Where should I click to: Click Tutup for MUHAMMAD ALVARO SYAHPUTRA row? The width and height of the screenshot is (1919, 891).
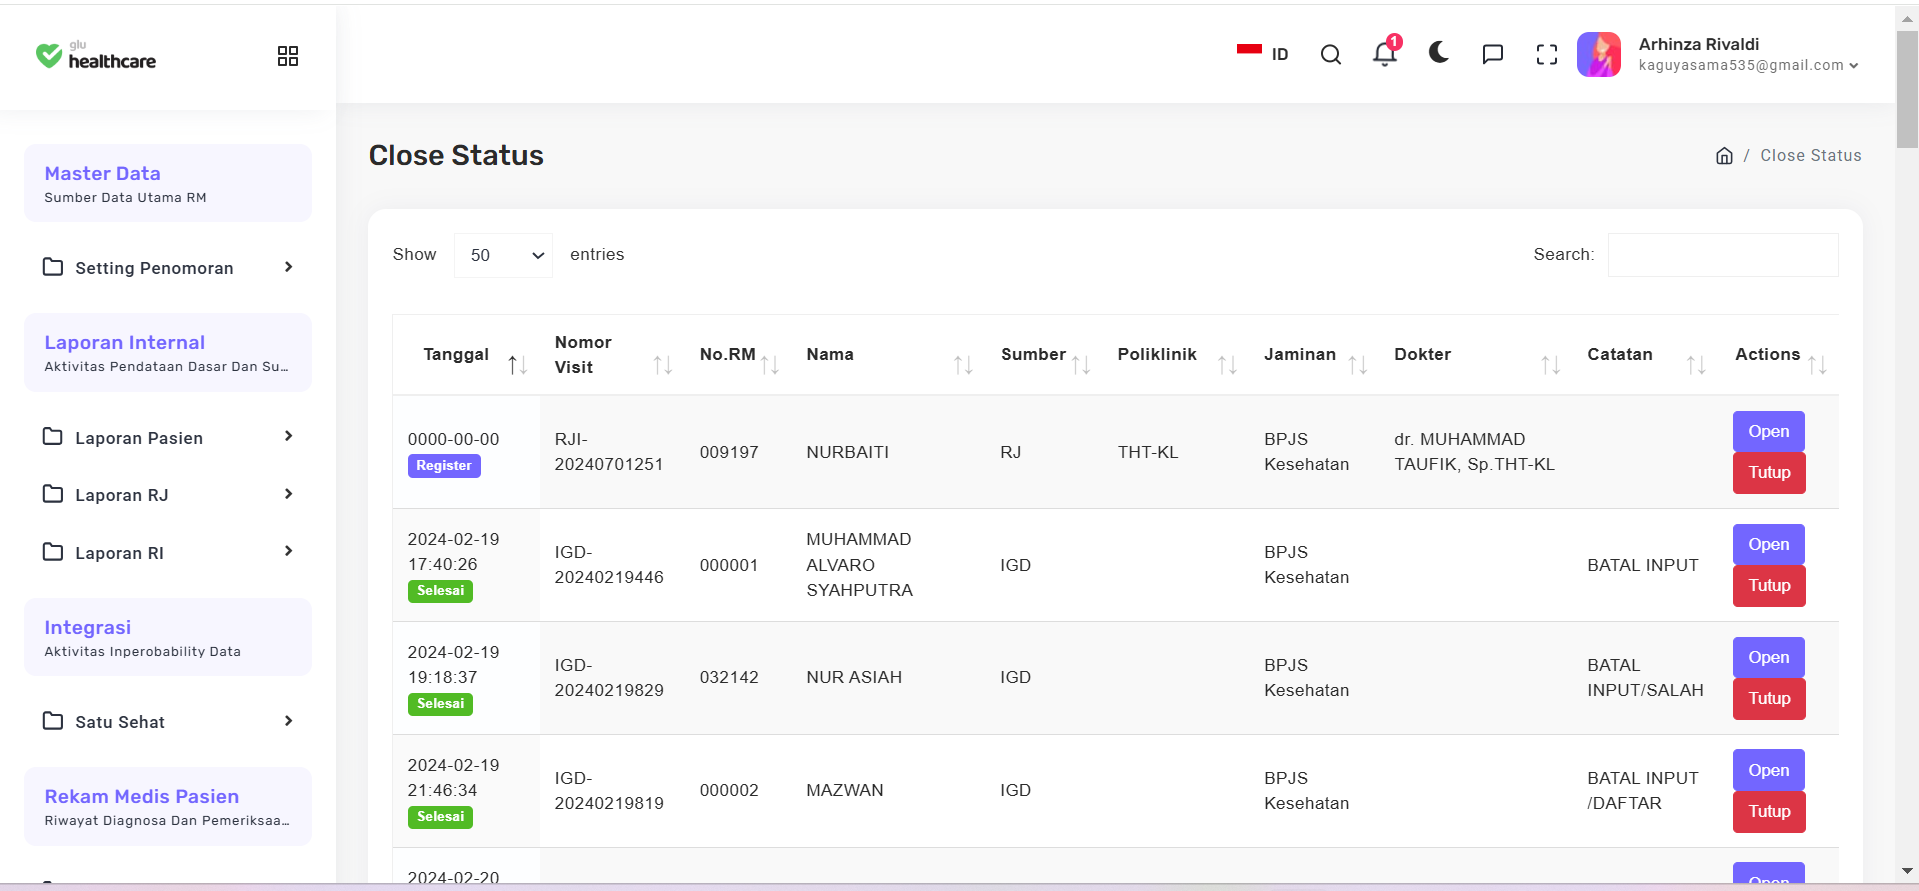click(1769, 586)
